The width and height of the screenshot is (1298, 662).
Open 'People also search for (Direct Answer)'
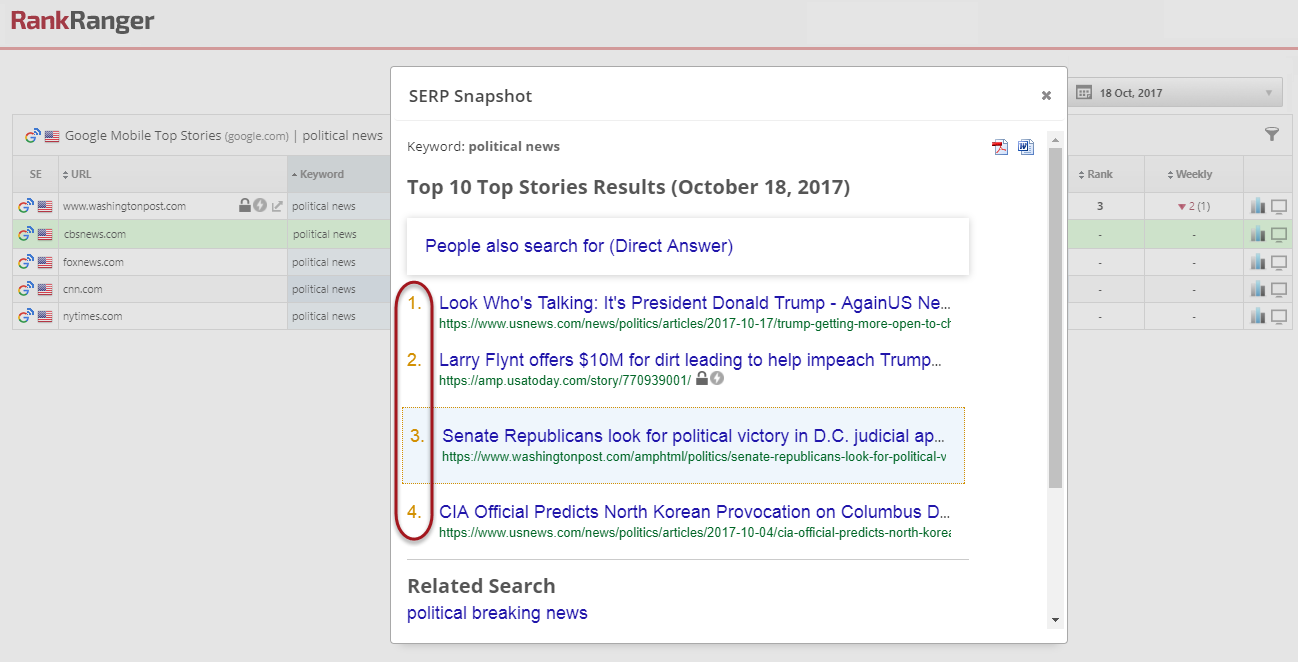[x=579, y=246]
